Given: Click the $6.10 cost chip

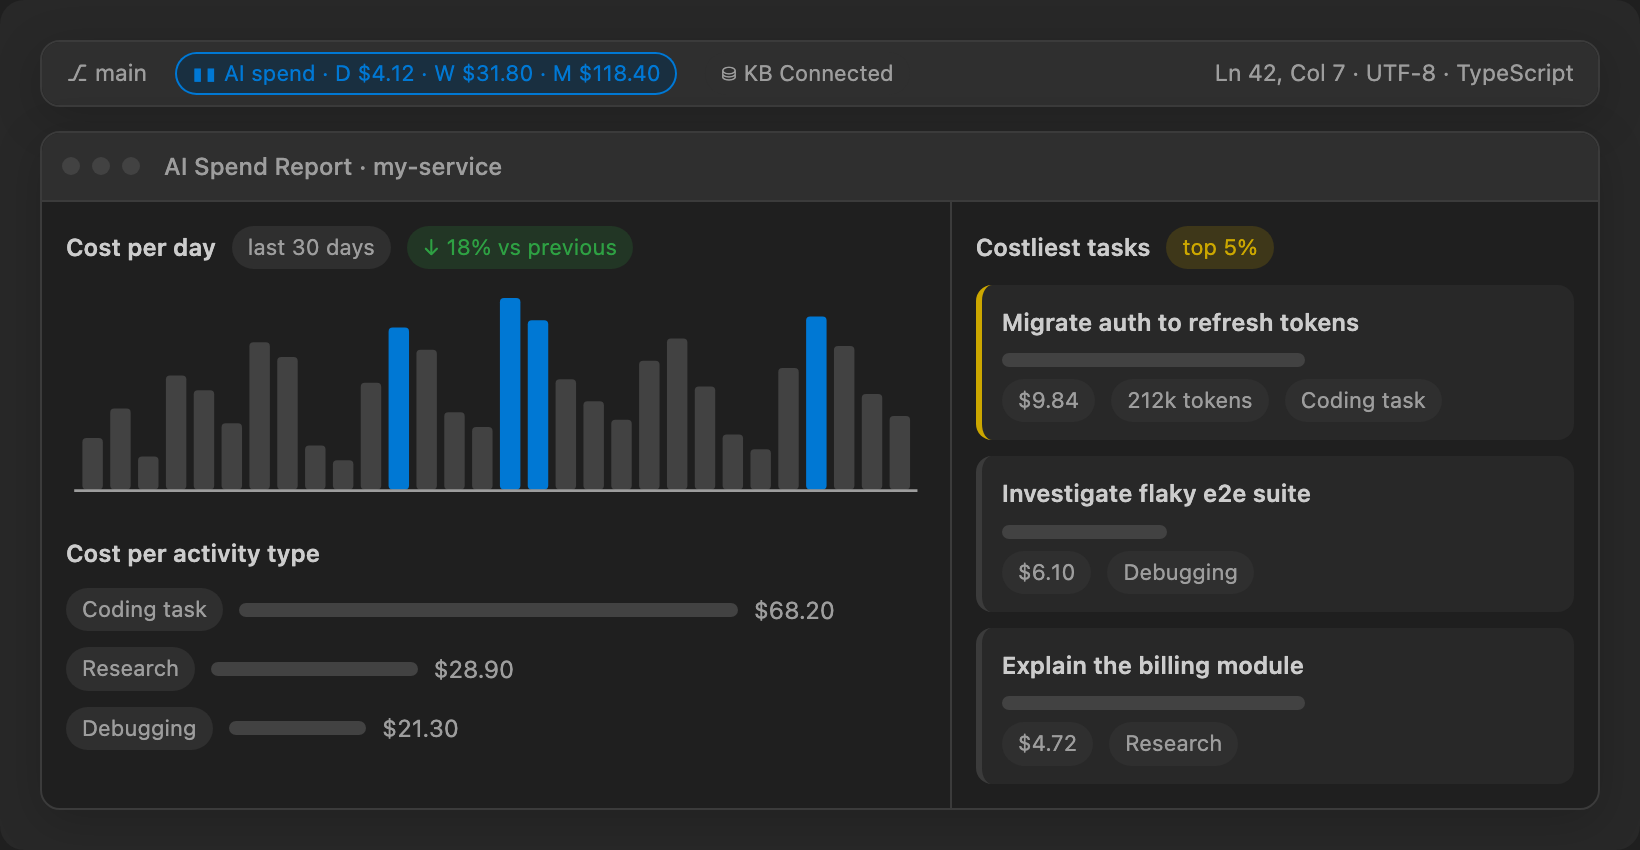Looking at the screenshot, I should click(1046, 573).
